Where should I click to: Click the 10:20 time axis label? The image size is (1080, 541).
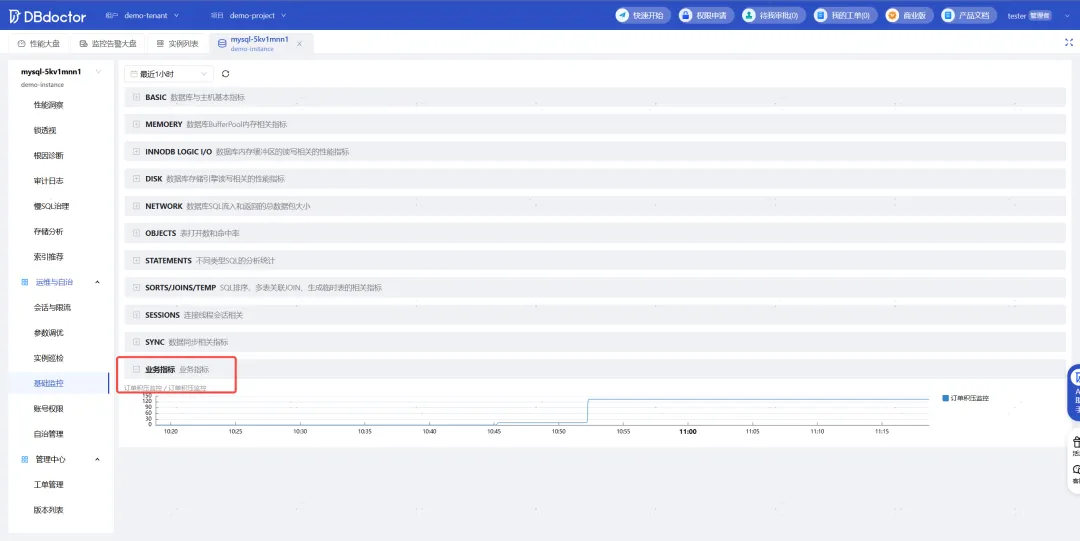pyautogui.click(x=171, y=432)
